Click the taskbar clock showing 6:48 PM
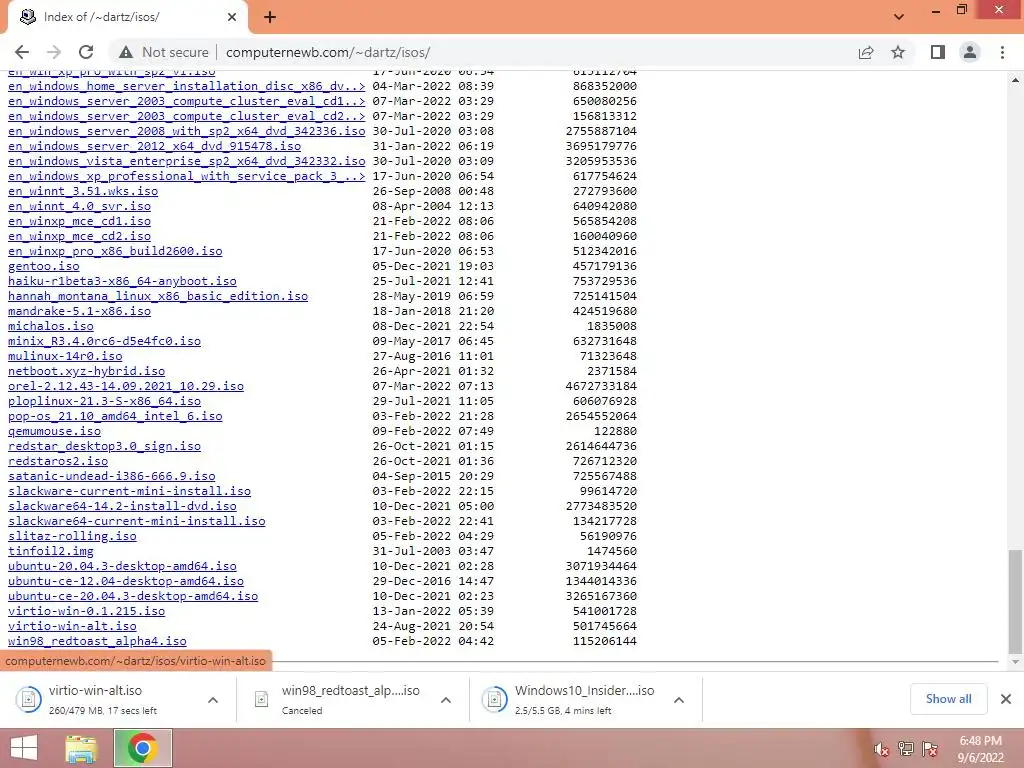The image size is (1024, 768). pyautogui.click(x=980, y=749)
